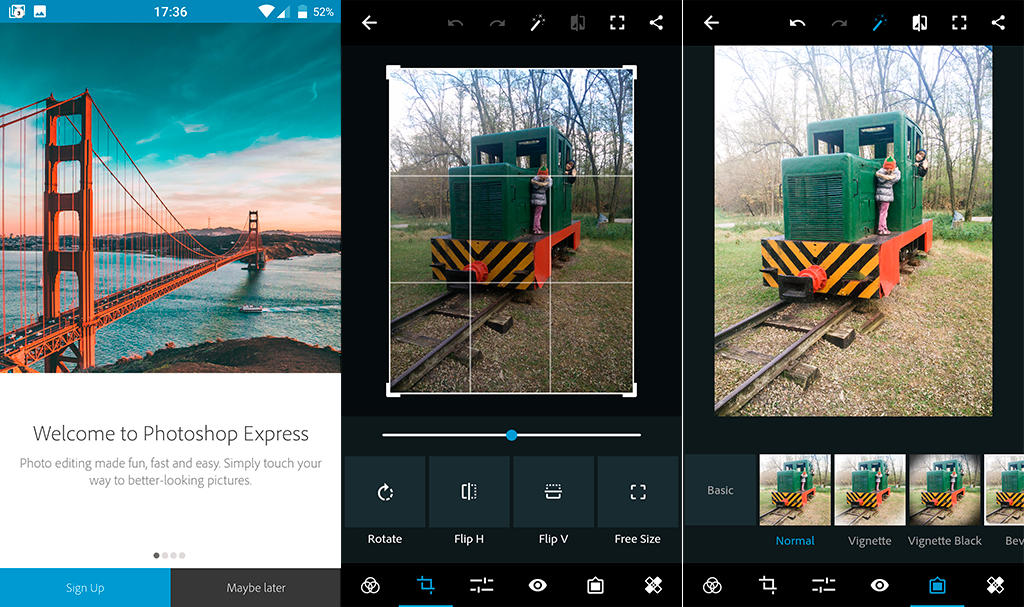This screenshot has width=1024, height=607.
Task: Toggle blue auto-enhance wand in filters screen
Action: pos(879,23)
